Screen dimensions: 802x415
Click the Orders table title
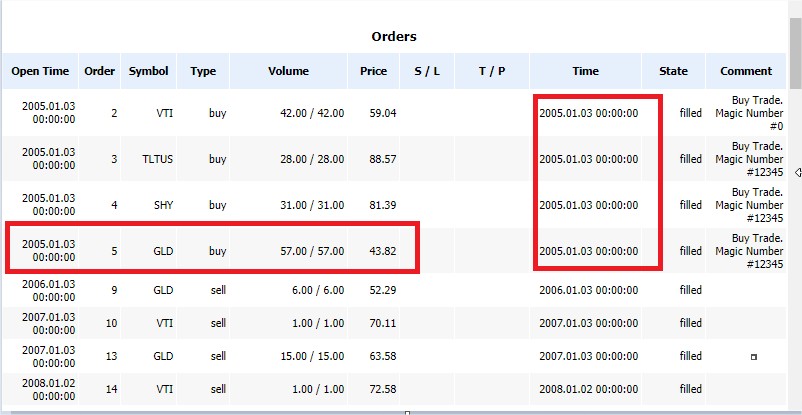point(394,36)
